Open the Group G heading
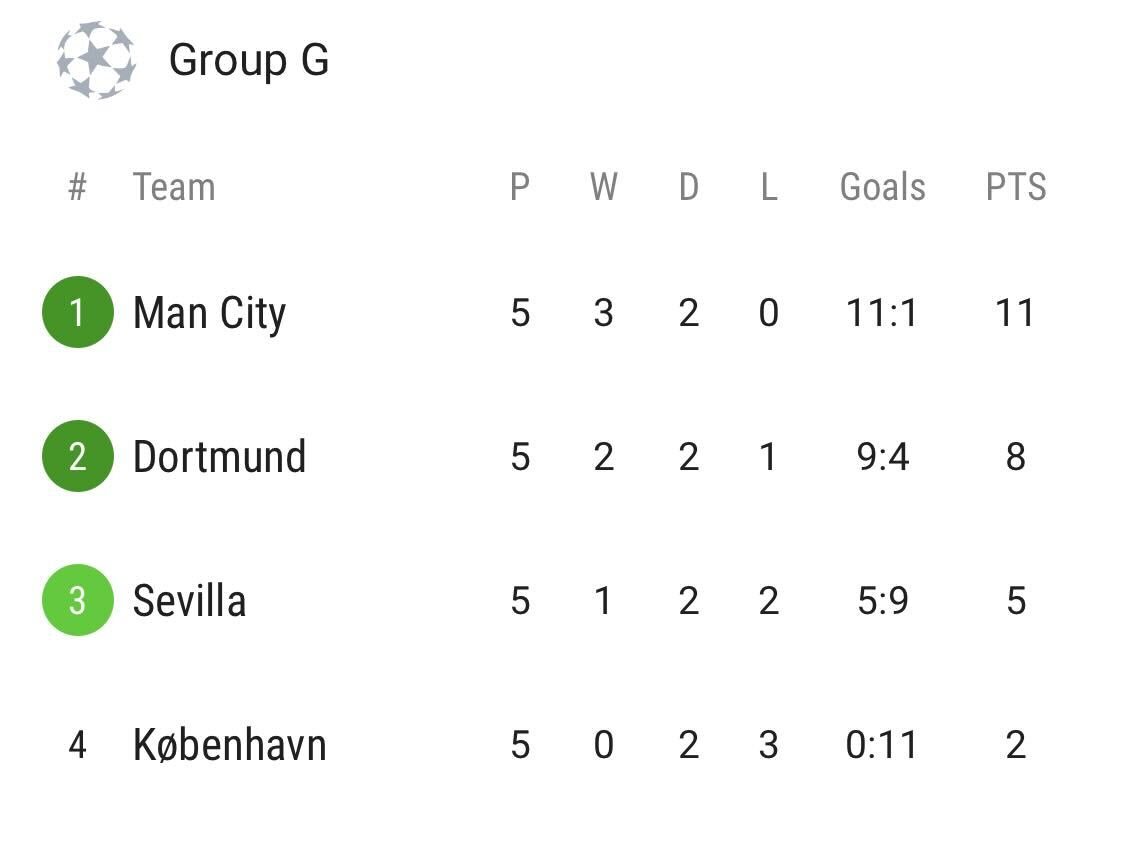Viewport: 1125px width, 842px height. coord(249,60)
